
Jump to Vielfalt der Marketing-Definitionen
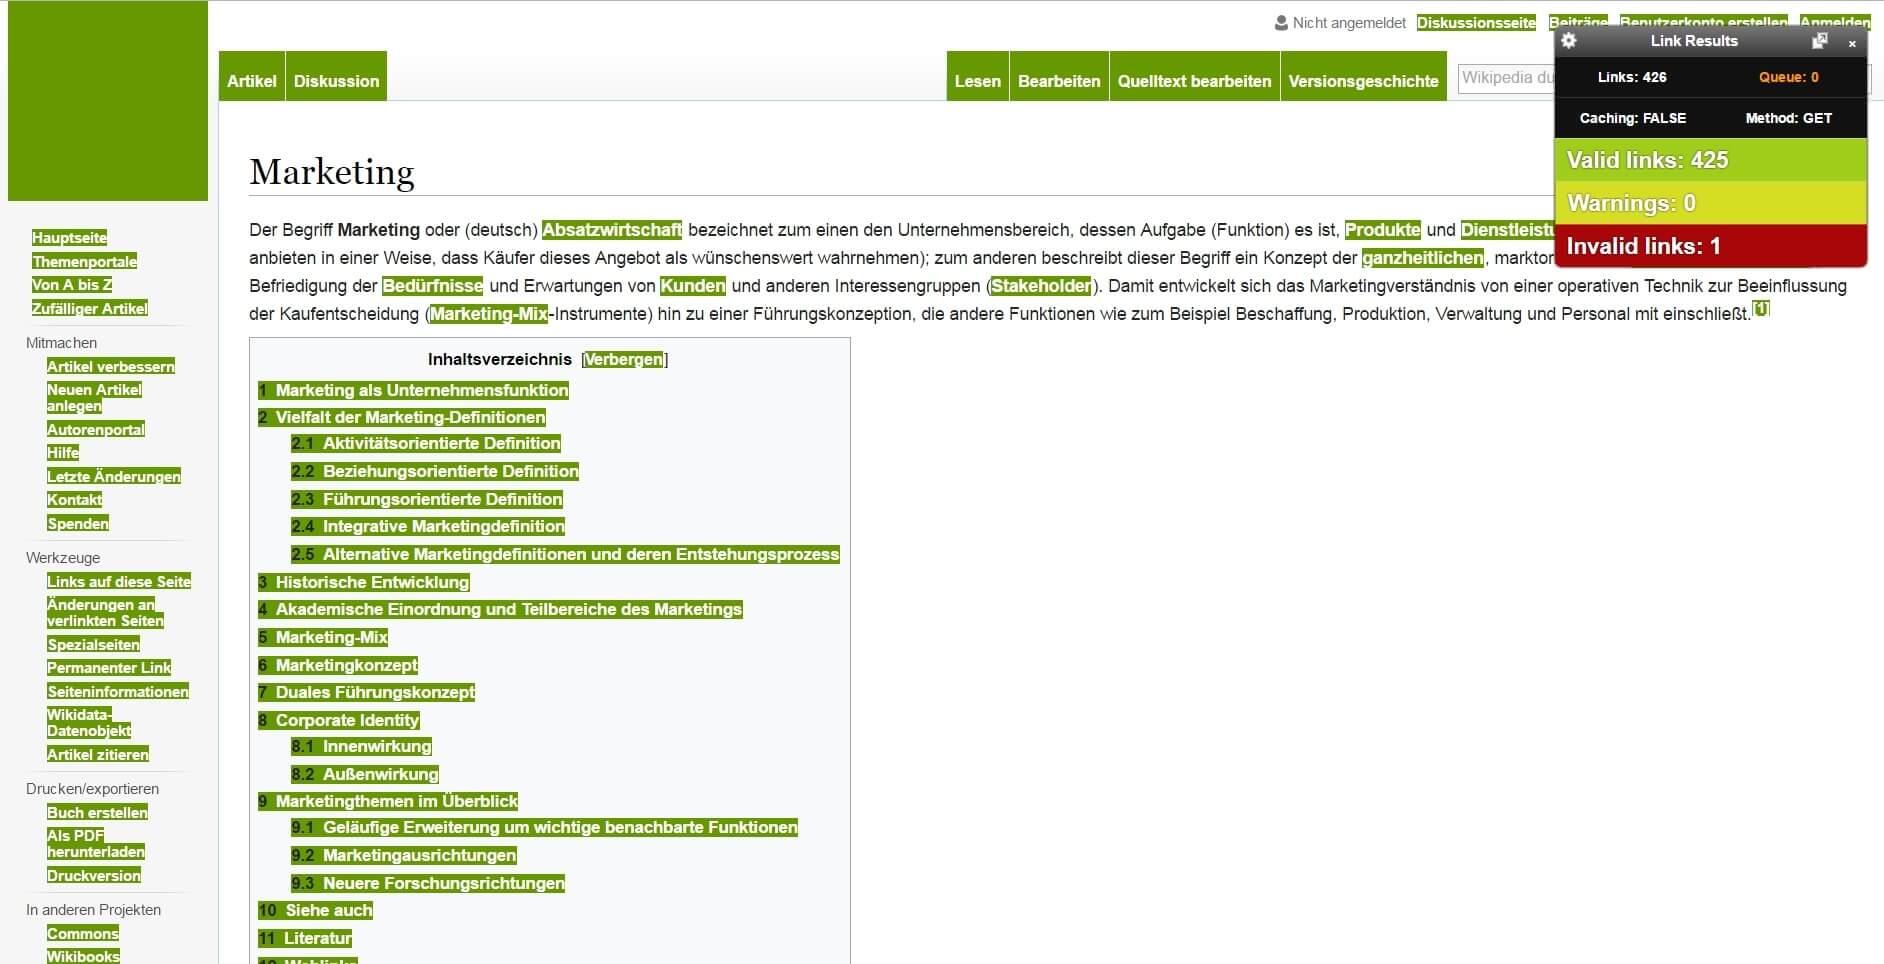click(x=402, y=418)
